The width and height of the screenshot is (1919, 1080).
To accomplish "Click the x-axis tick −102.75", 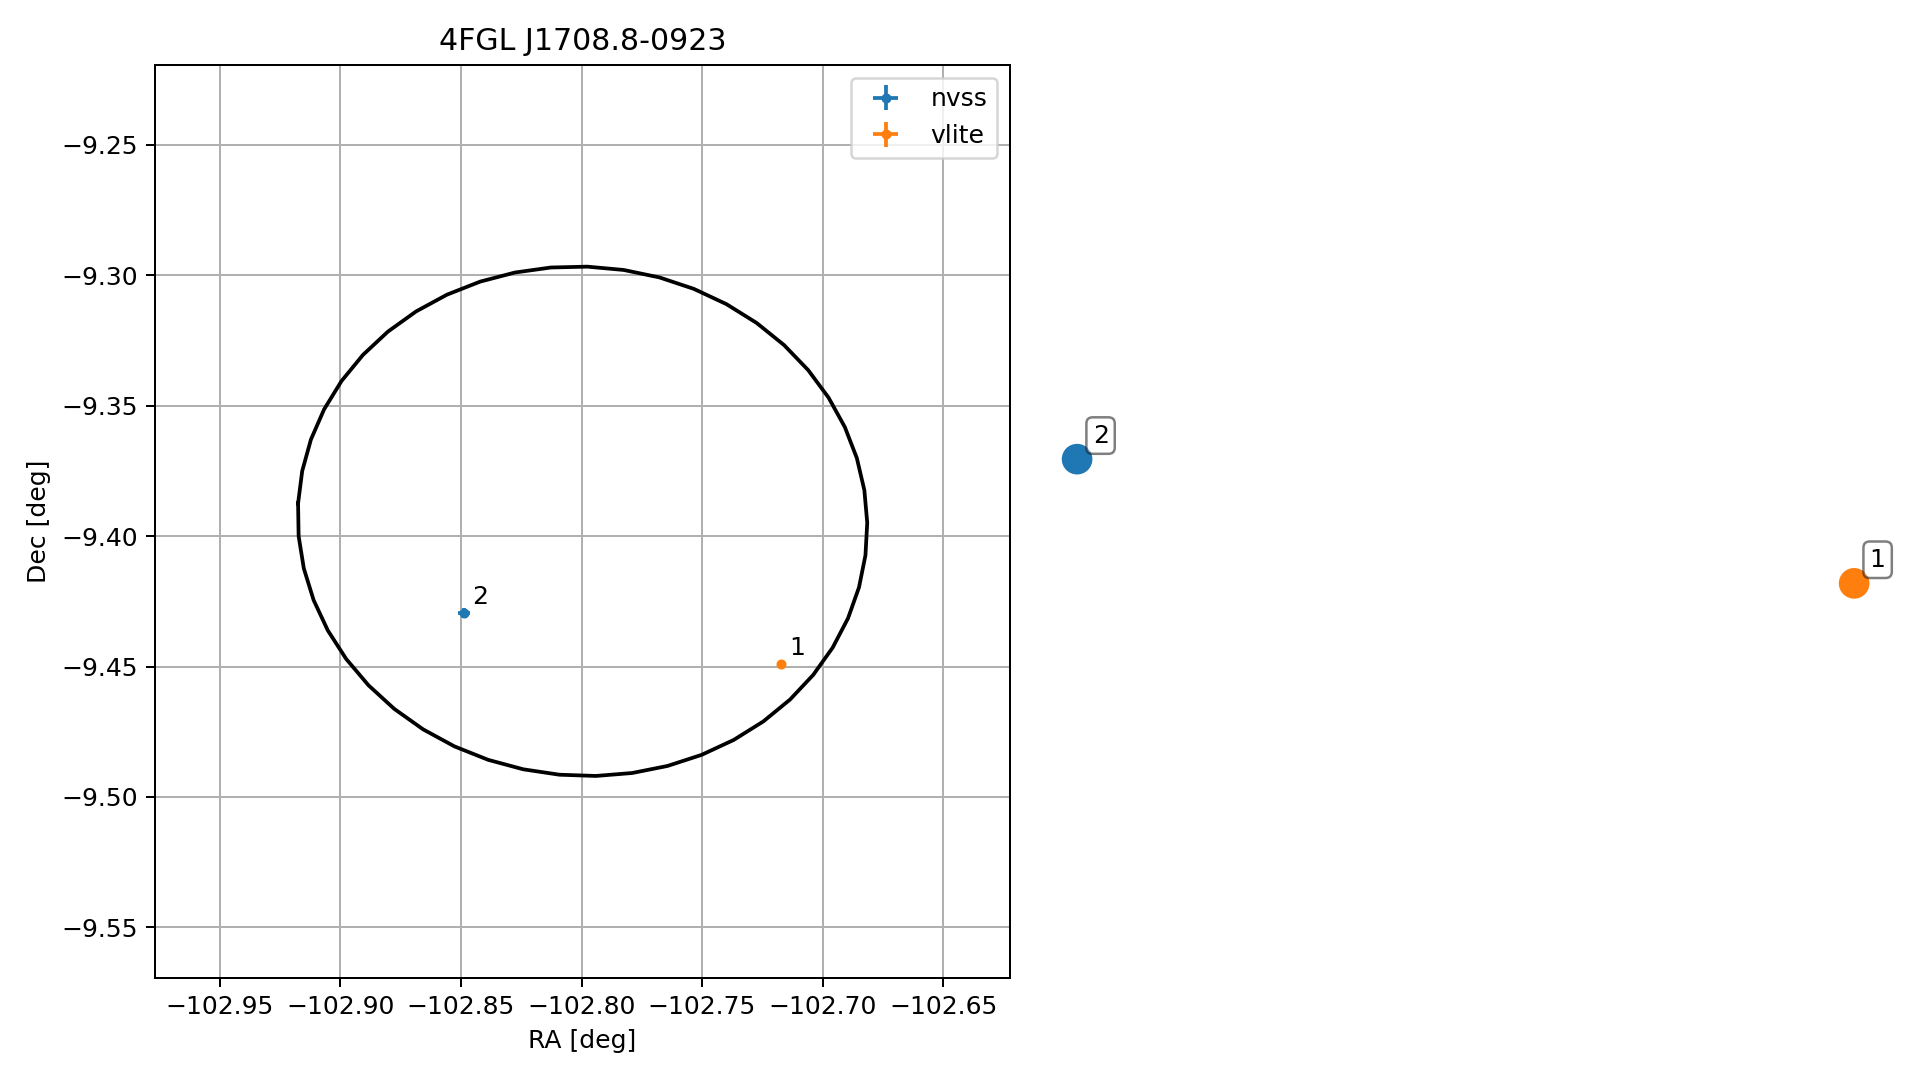I will click(x=702, y=1006).
